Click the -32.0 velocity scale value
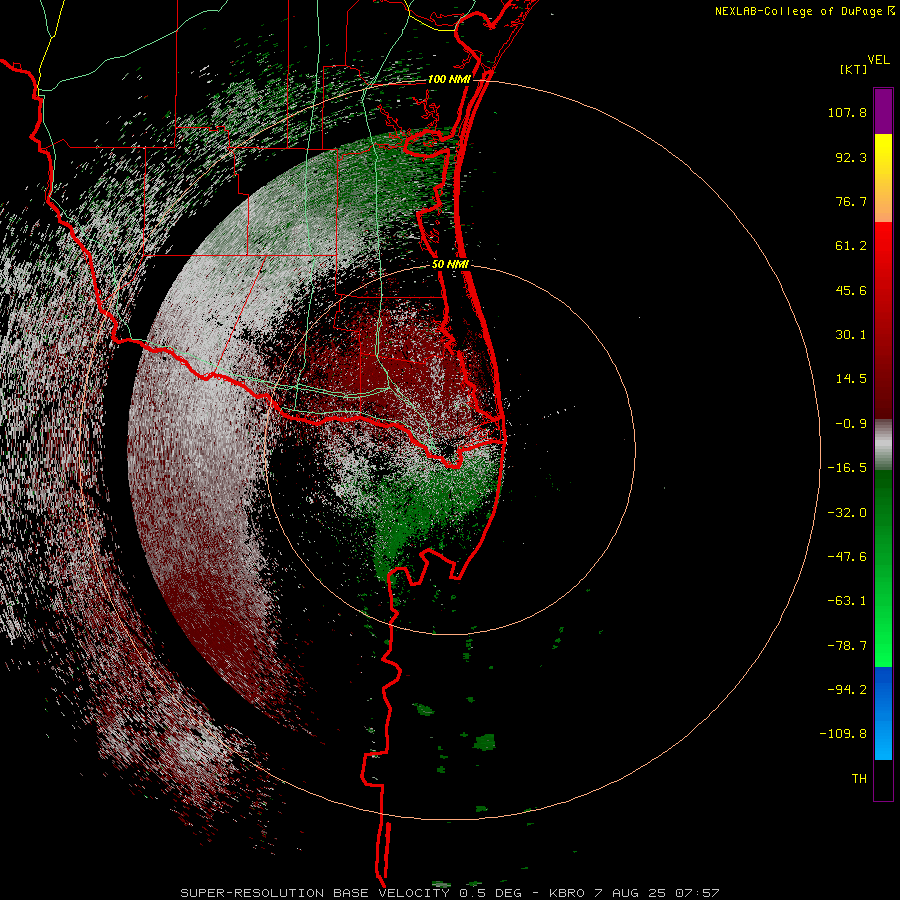Viewport: 900px width, 900px height. click(x=847, y=513)
